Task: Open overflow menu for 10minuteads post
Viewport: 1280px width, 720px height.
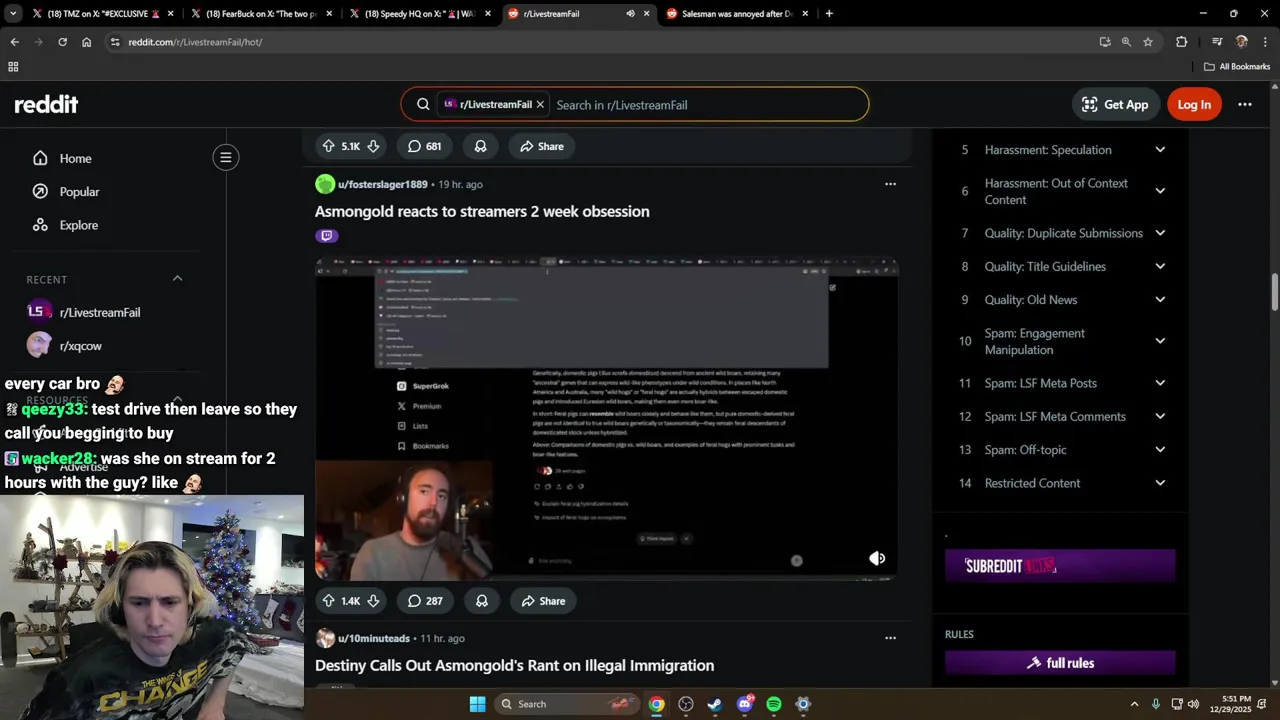Action: 890,638
